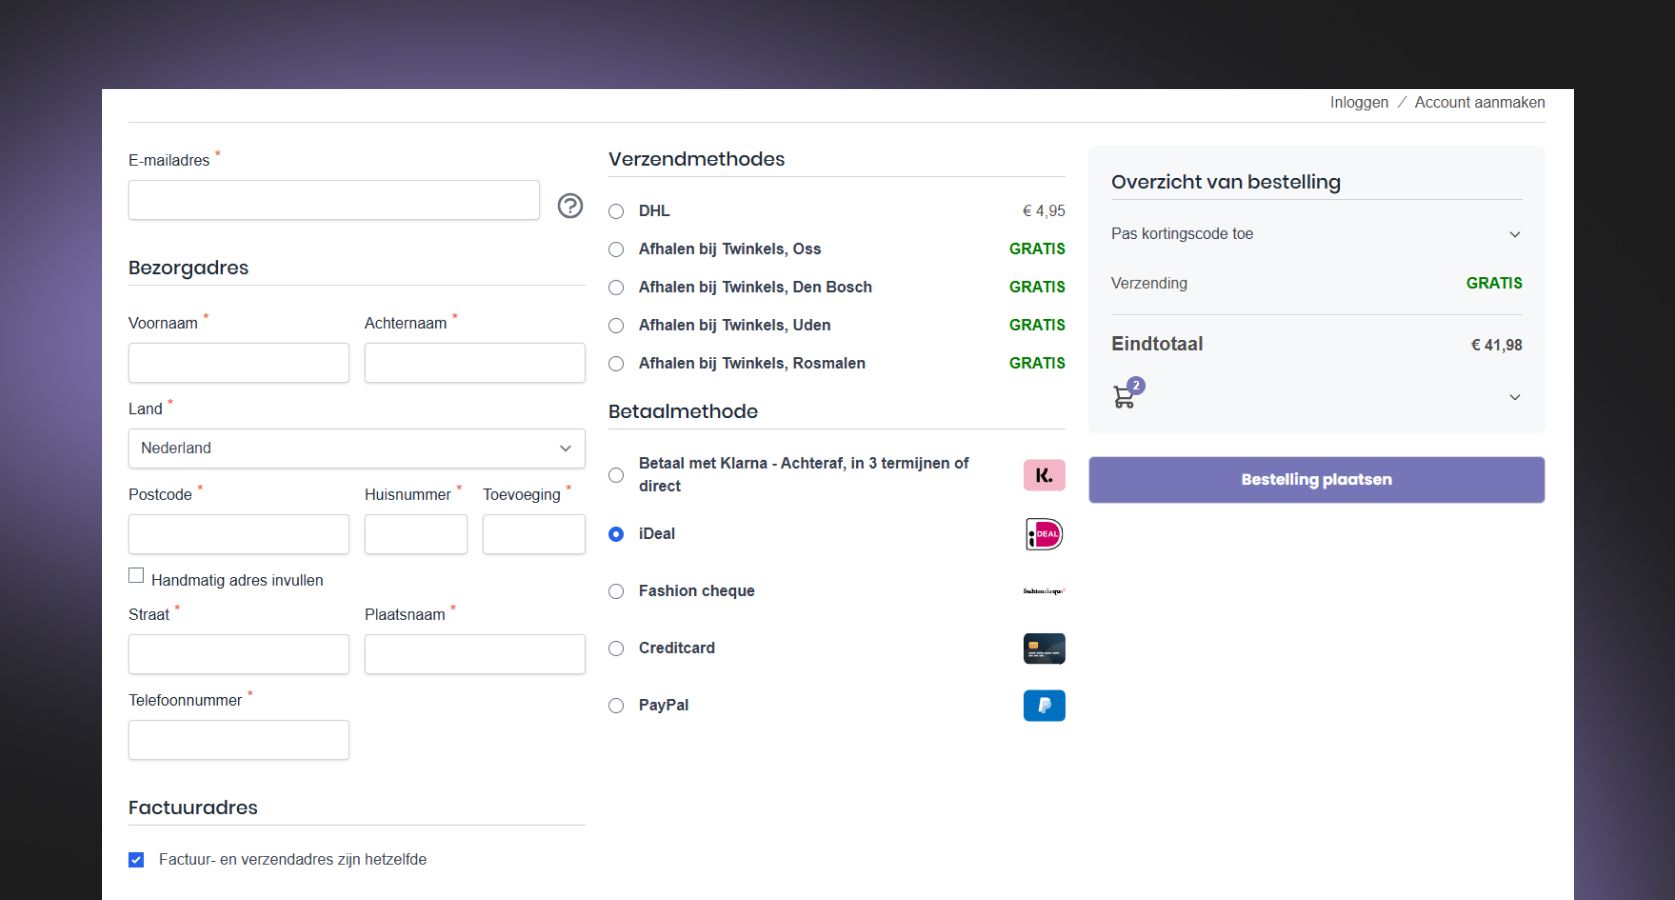This screenshot has width=1675, height=900.
Task: Click the Factuuradres heading
Action: (193, 807)
